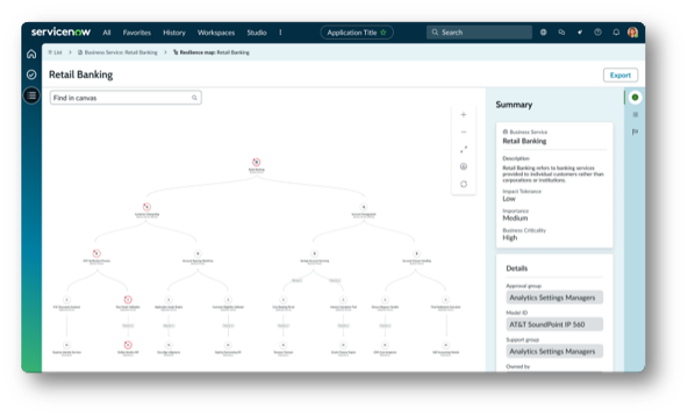
Task: Zoom in with the plus canvas control
Action: [463, 115]
